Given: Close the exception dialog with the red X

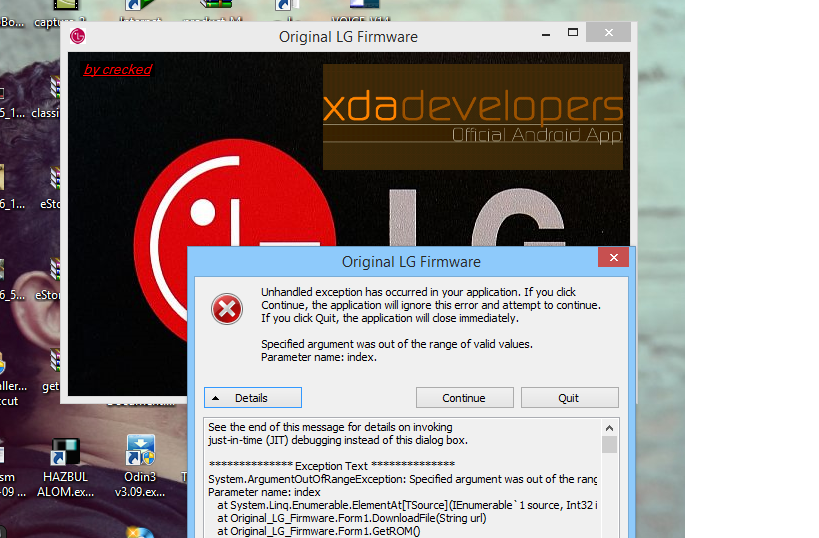Looking at the screenshot, I should (x=613, y=258).
